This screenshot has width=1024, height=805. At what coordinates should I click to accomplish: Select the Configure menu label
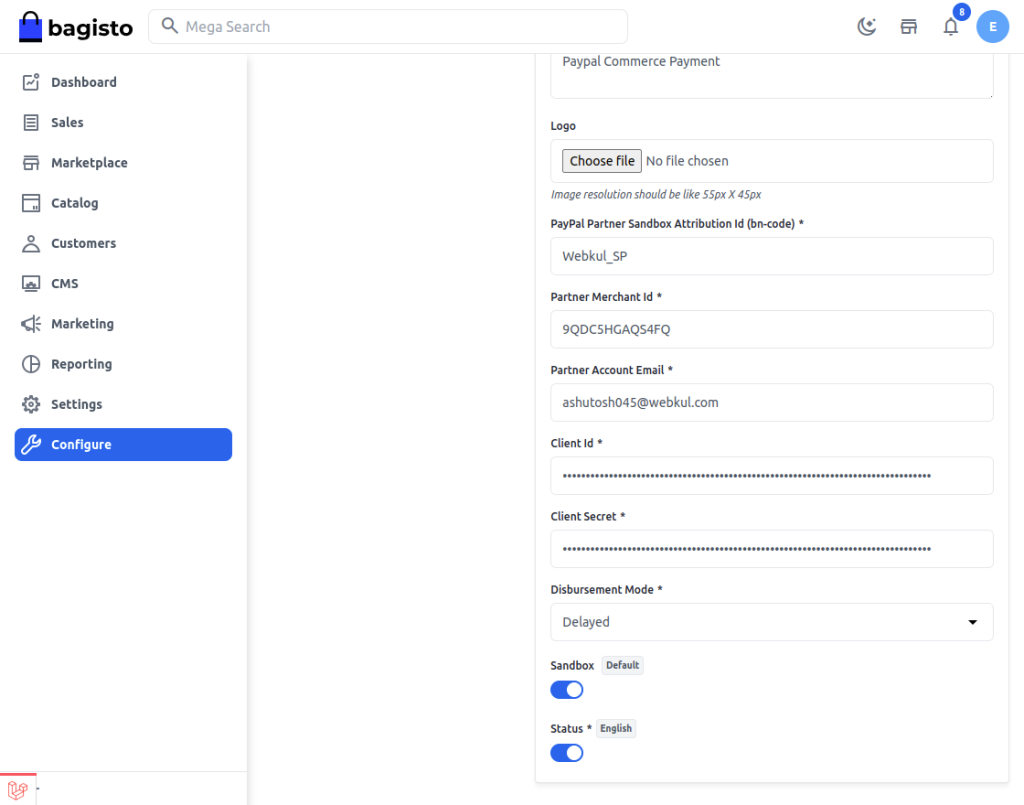[x=82, y=445]
